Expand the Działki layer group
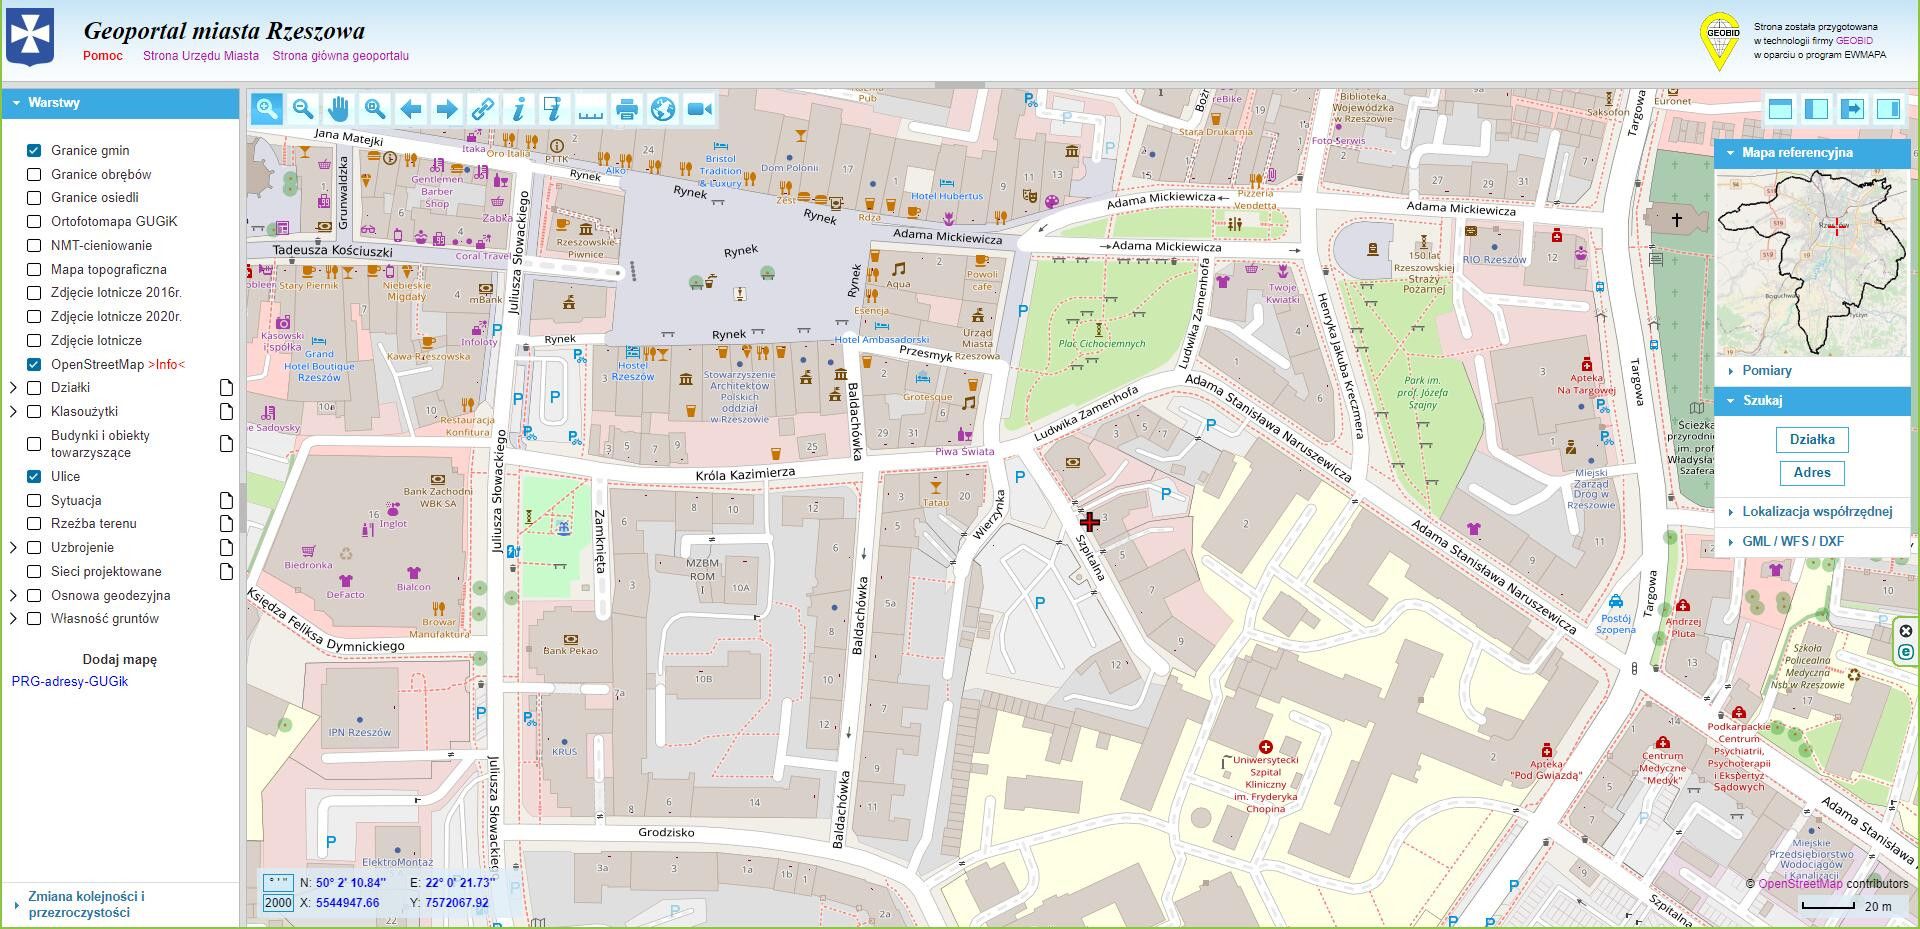The image size is (1920, 929). tap(14, 388)
